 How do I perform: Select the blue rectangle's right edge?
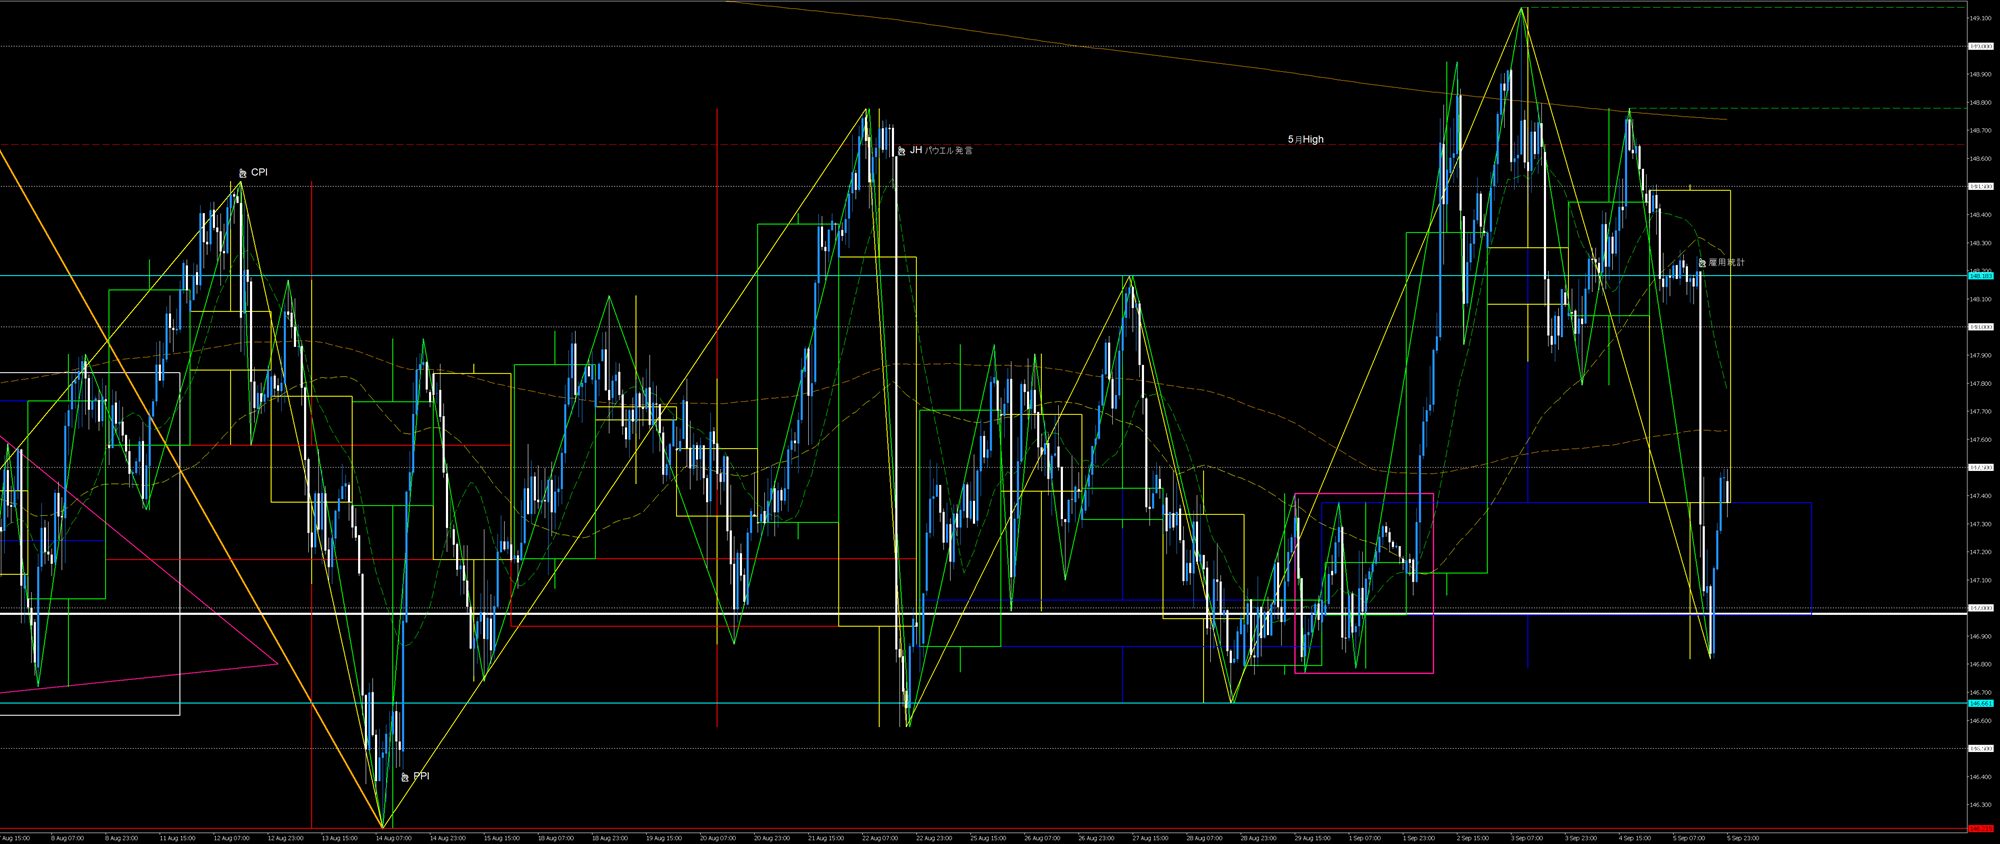1811,558
